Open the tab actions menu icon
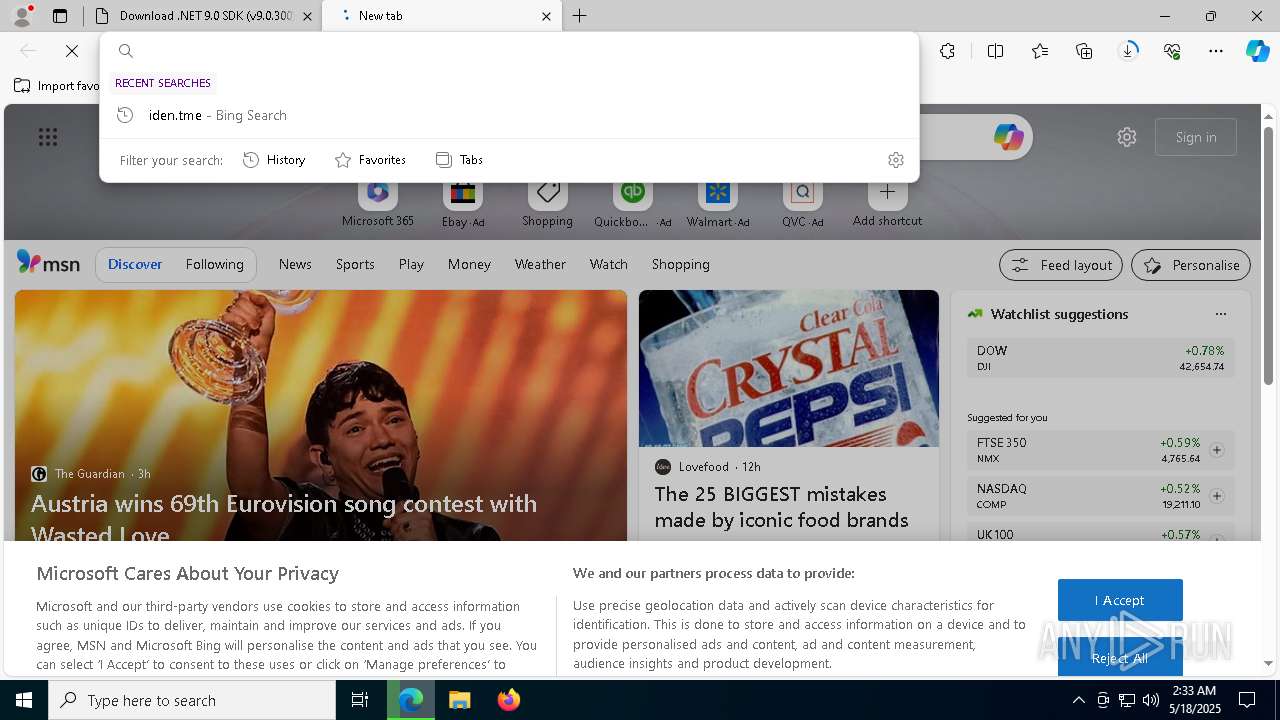This screenshot has width=1280, height=720. coord(60,16)
